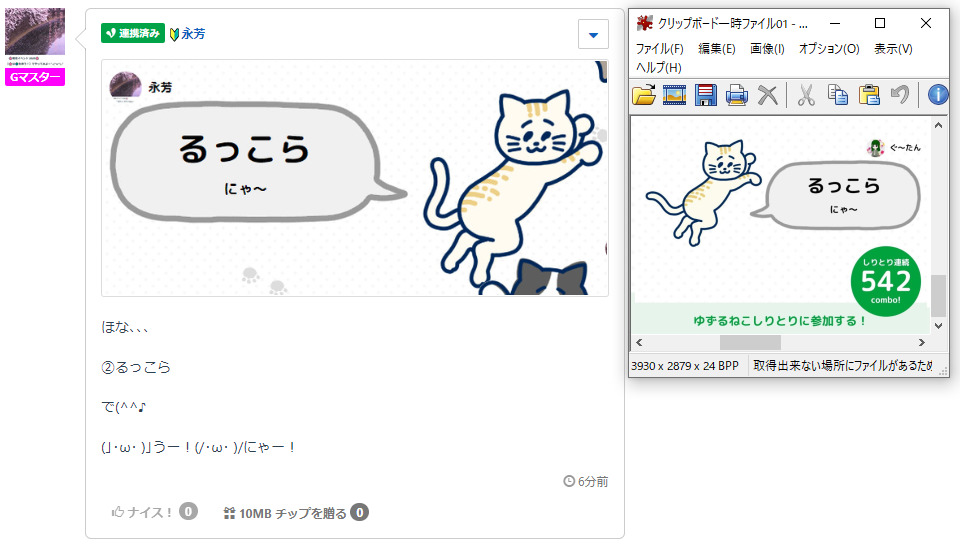
Task: Save image with the floppy disk icon
Action: tap(705, 95)
